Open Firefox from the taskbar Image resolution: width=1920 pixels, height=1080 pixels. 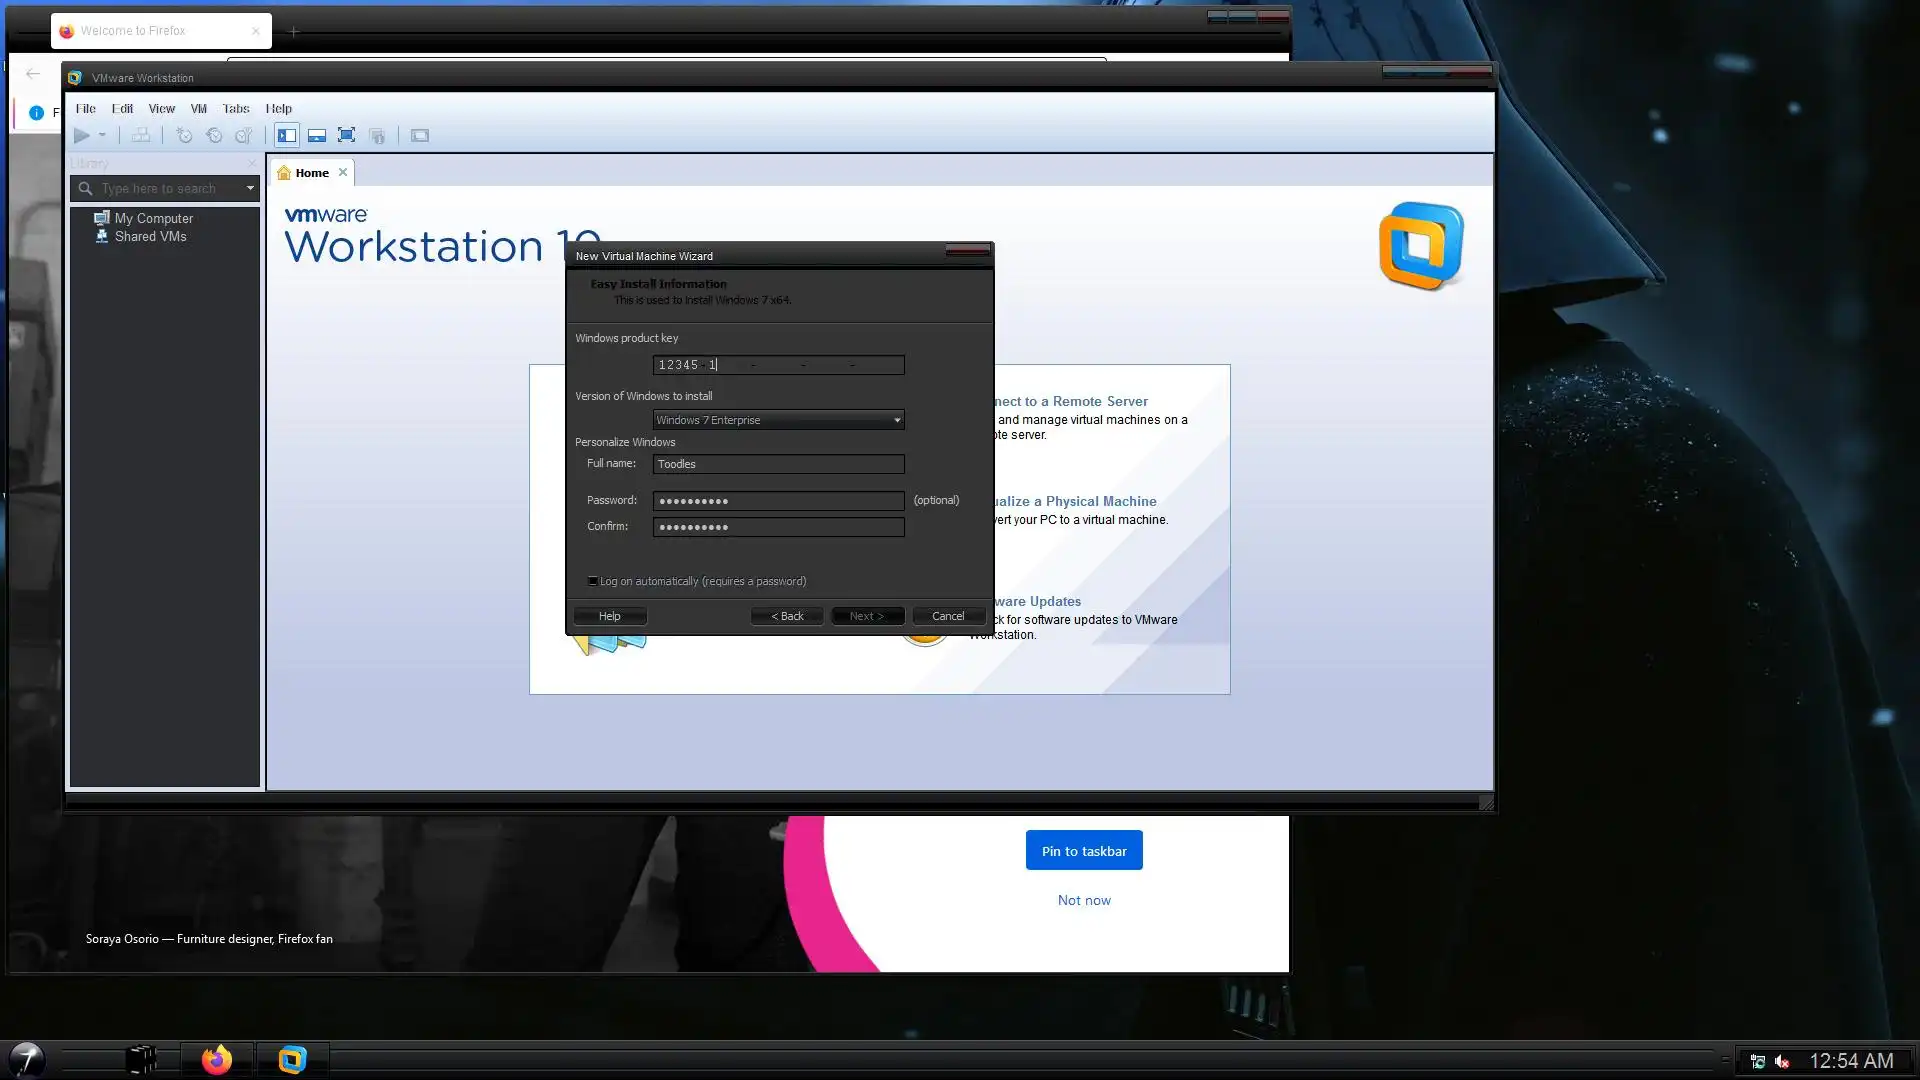pyautogui.click(x=216, y=1059)
